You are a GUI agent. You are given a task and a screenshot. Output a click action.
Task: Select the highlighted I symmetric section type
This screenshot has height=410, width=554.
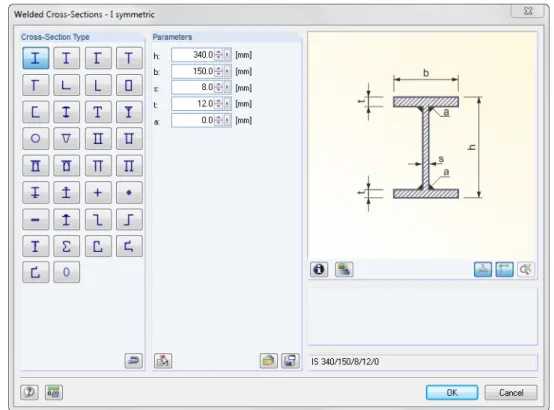35,58
